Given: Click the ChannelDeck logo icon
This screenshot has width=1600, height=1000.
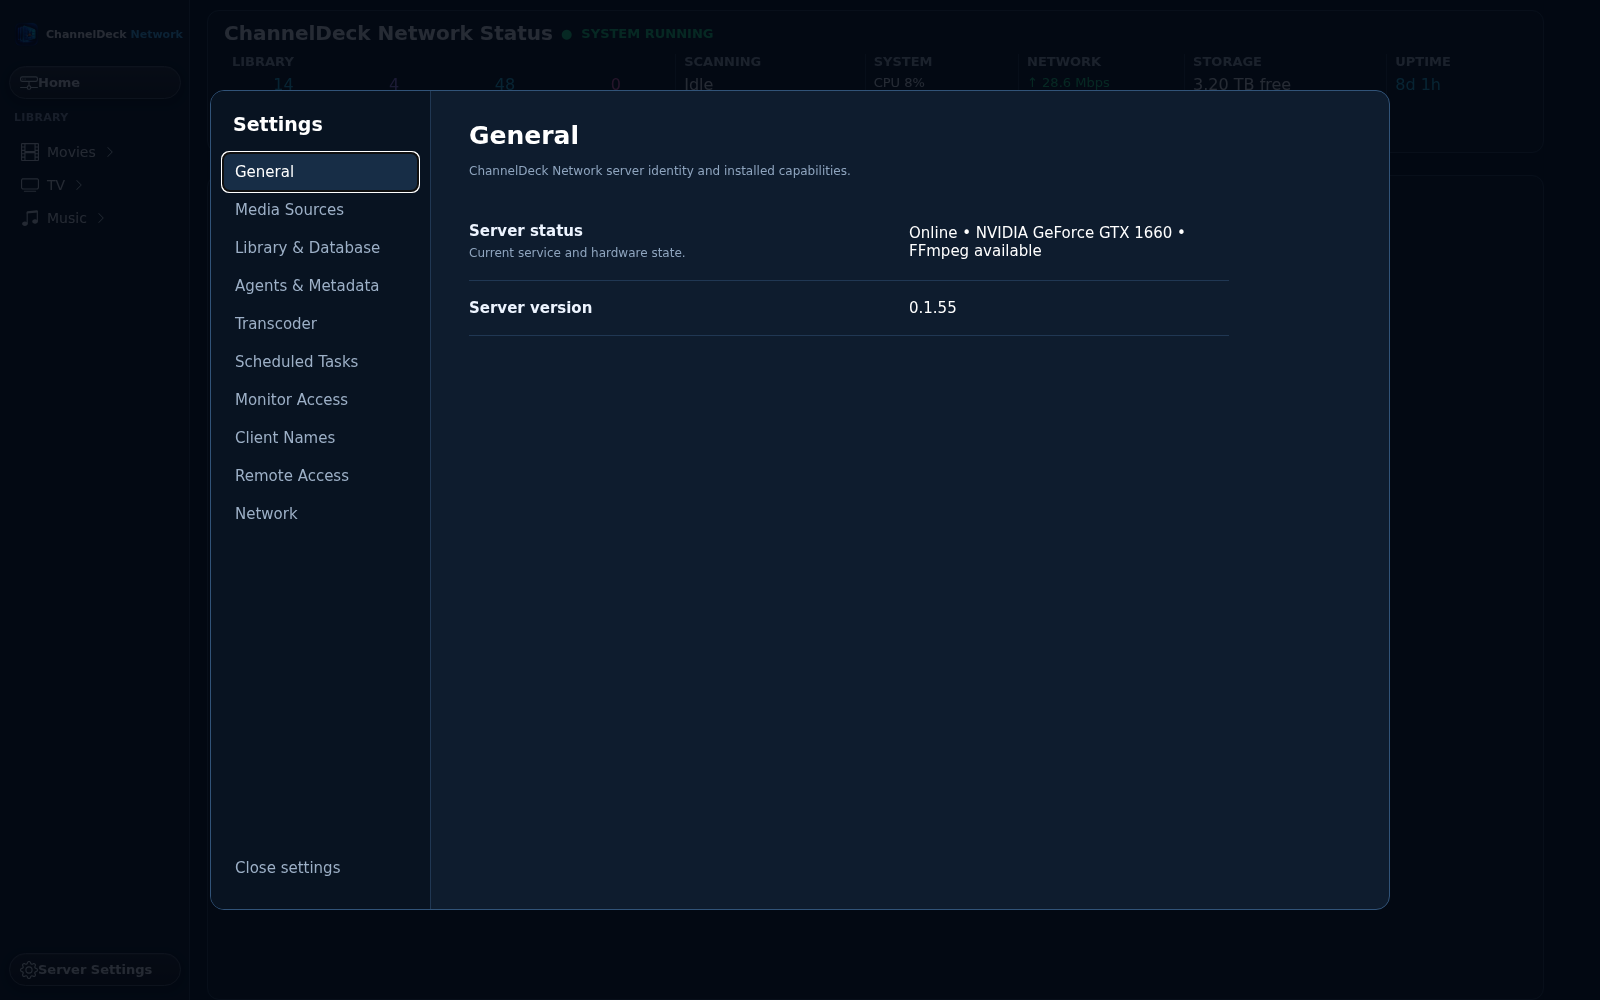Looking at the screenshot, I should (x=27, y=34).
